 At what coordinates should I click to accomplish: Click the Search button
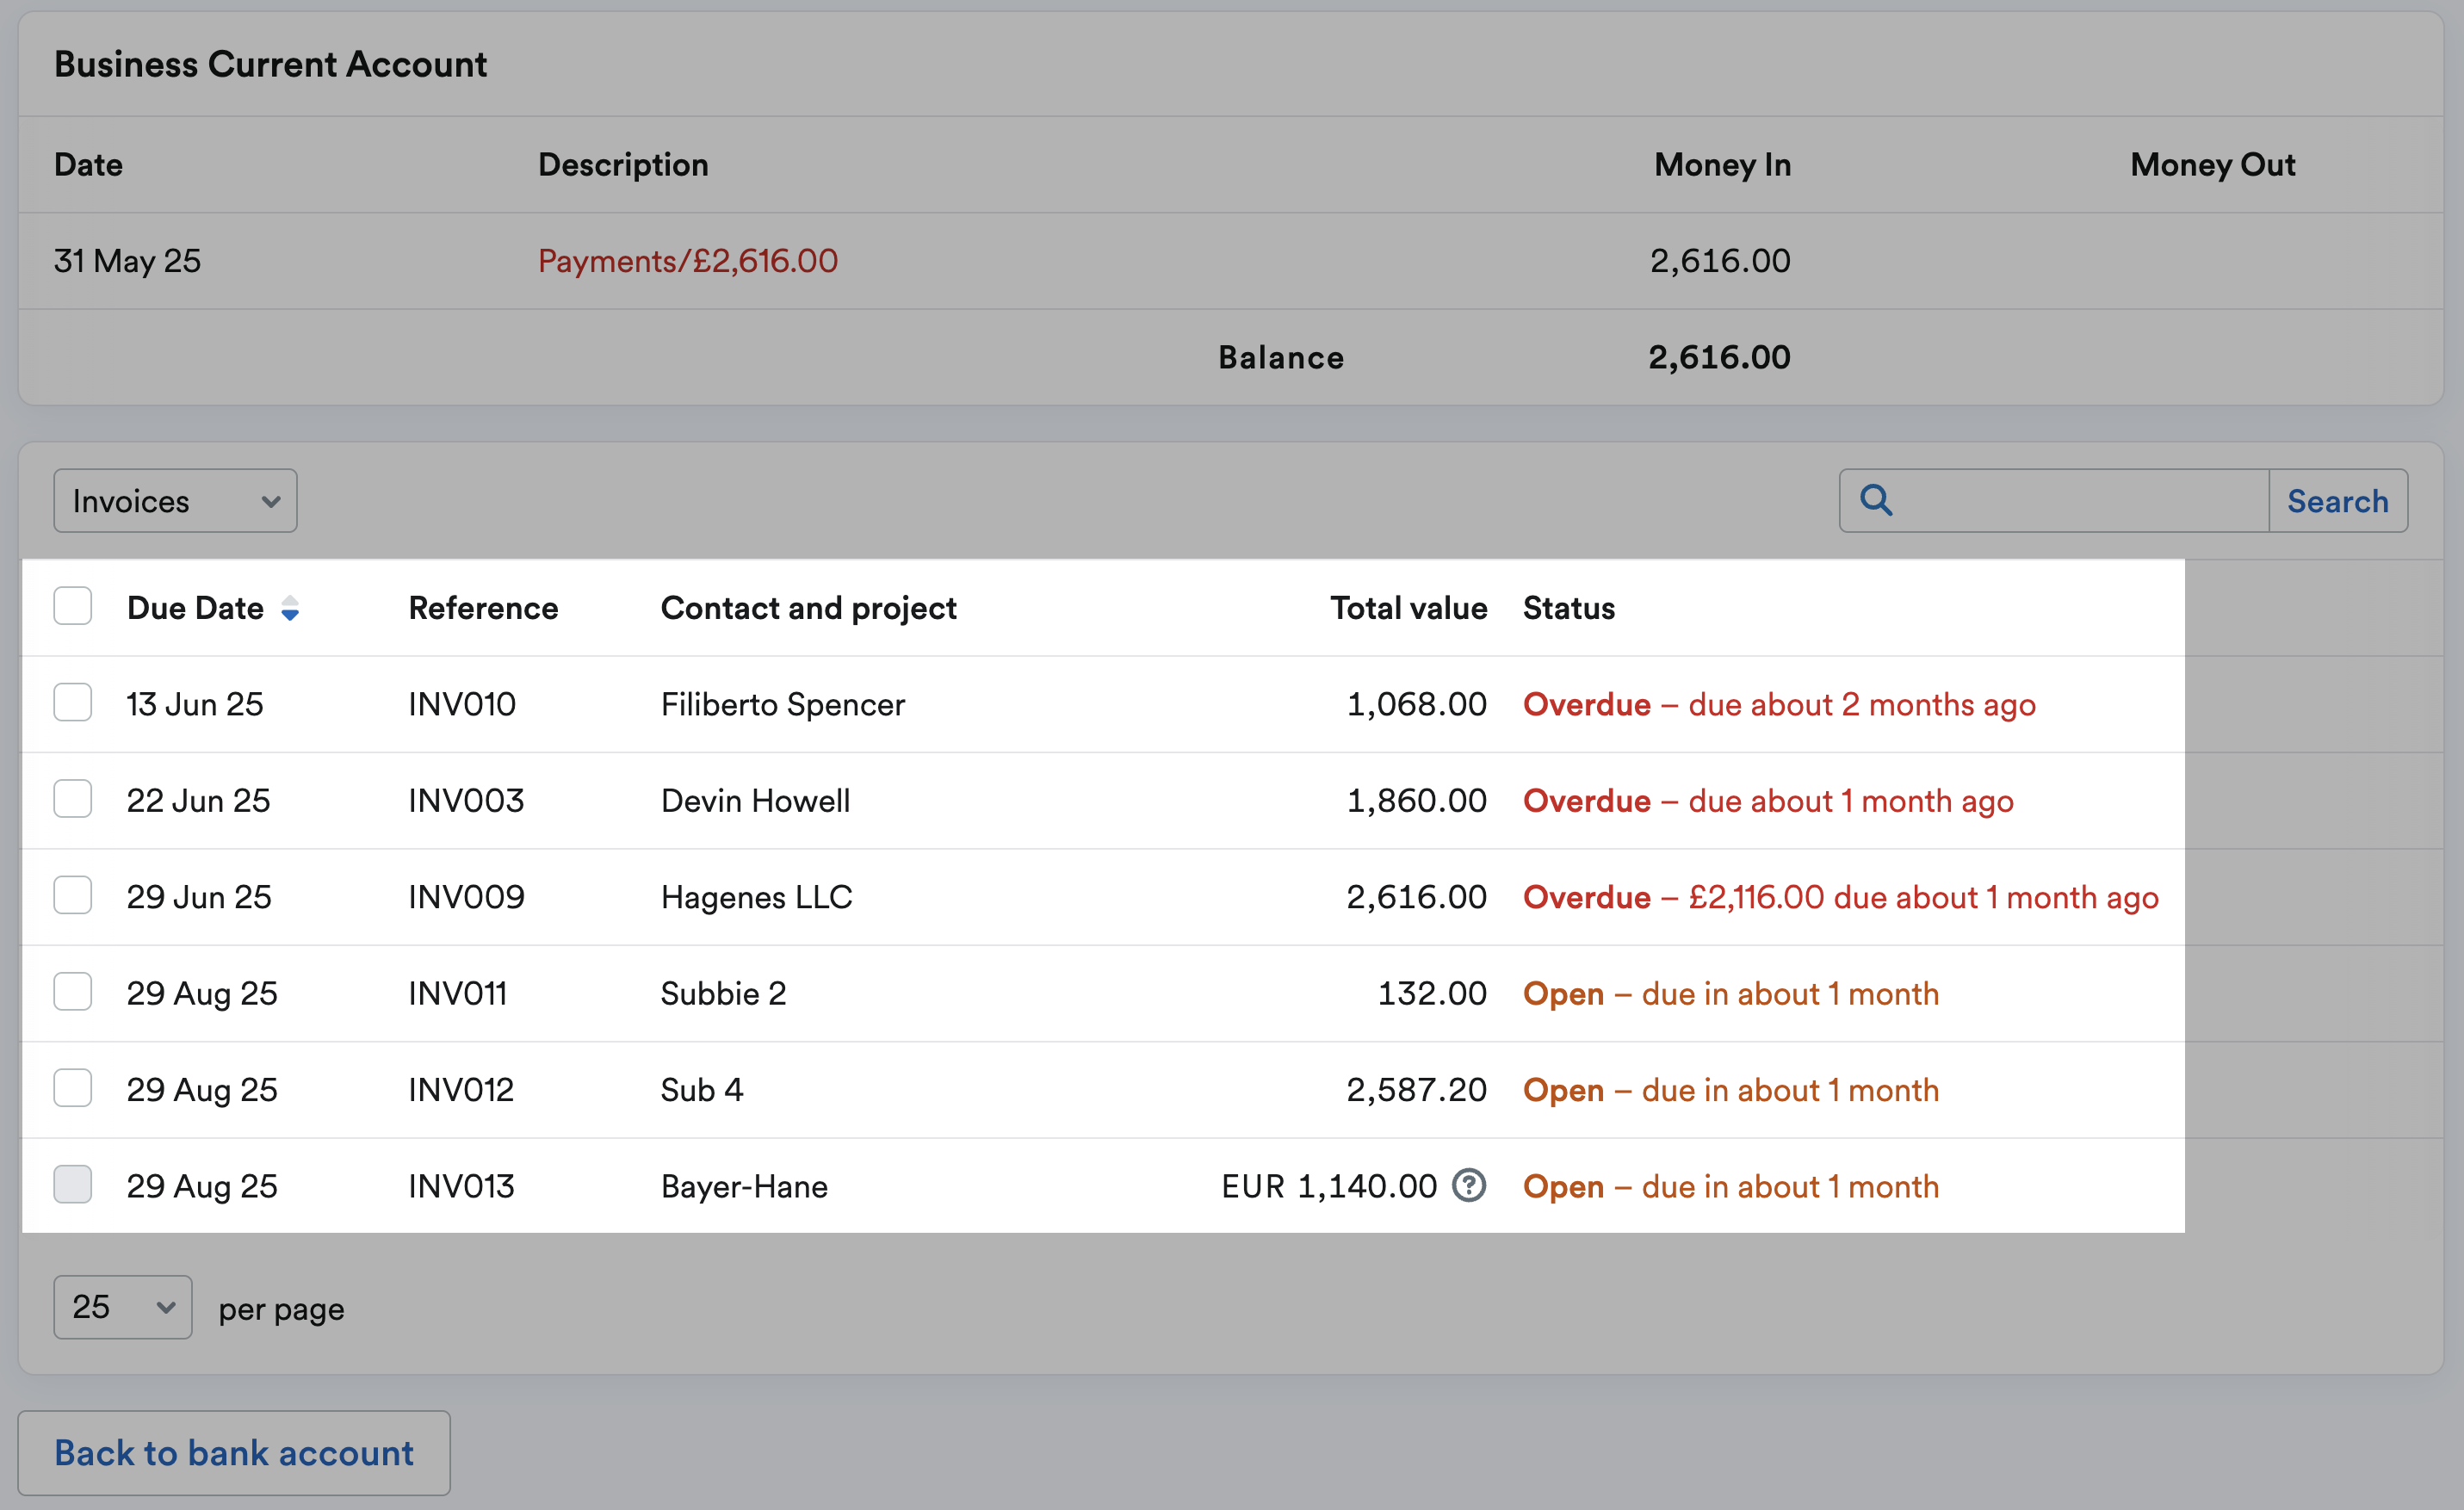2337,500
